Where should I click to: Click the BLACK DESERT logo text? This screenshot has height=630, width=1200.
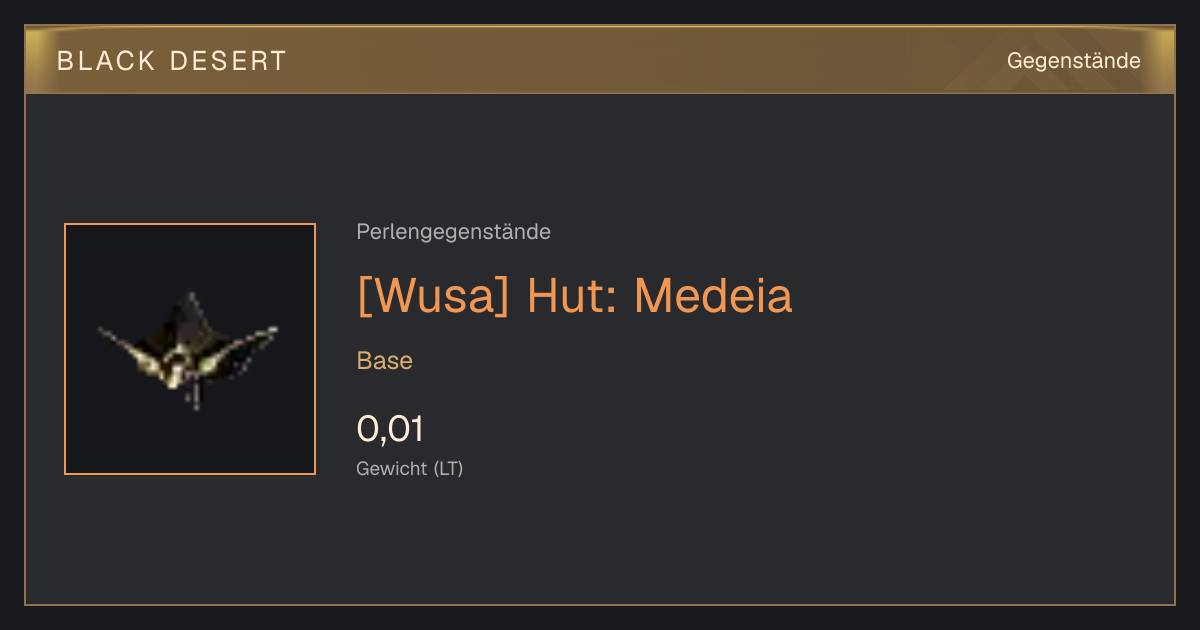pyautogui.click(x=172, y=61)
